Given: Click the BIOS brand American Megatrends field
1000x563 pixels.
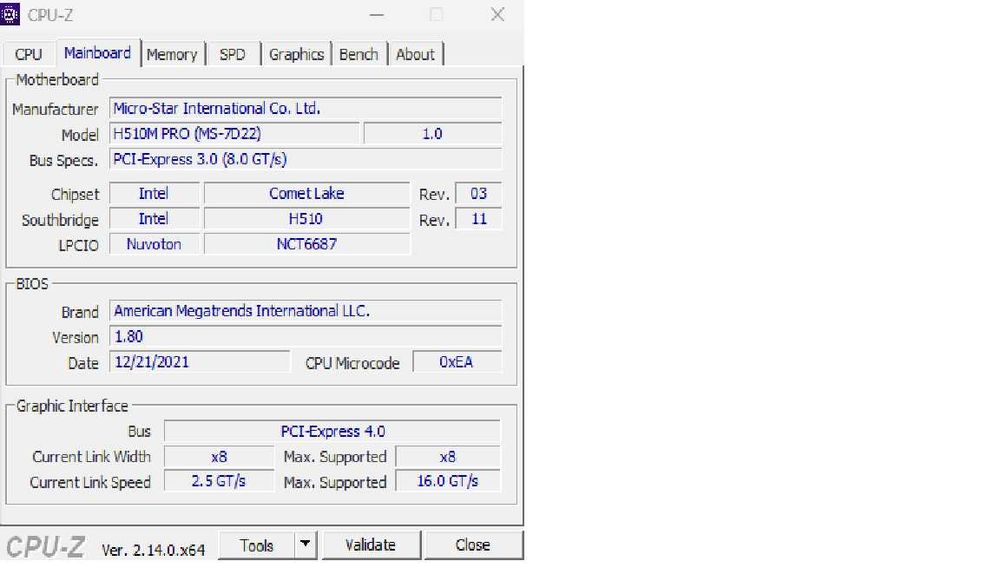Looking at the screenshot, I should (x=305, y=311).
